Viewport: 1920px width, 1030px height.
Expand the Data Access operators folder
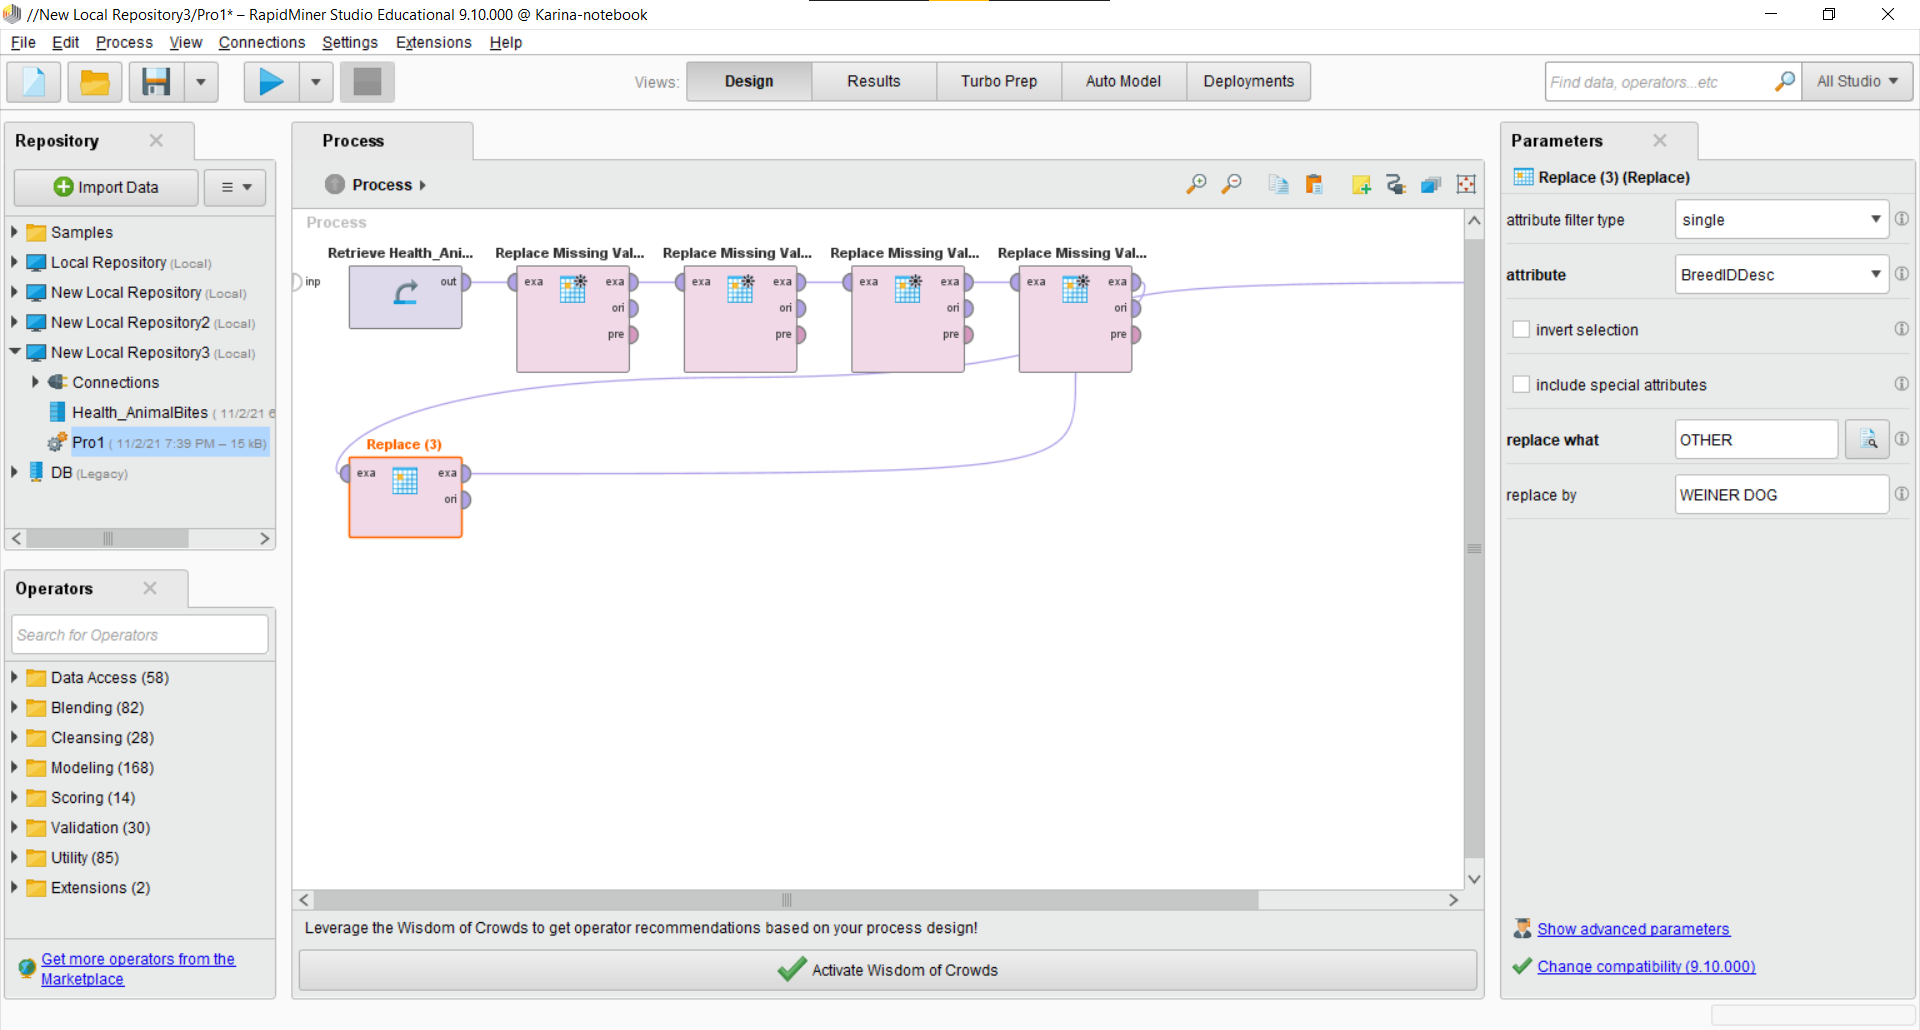14,677
